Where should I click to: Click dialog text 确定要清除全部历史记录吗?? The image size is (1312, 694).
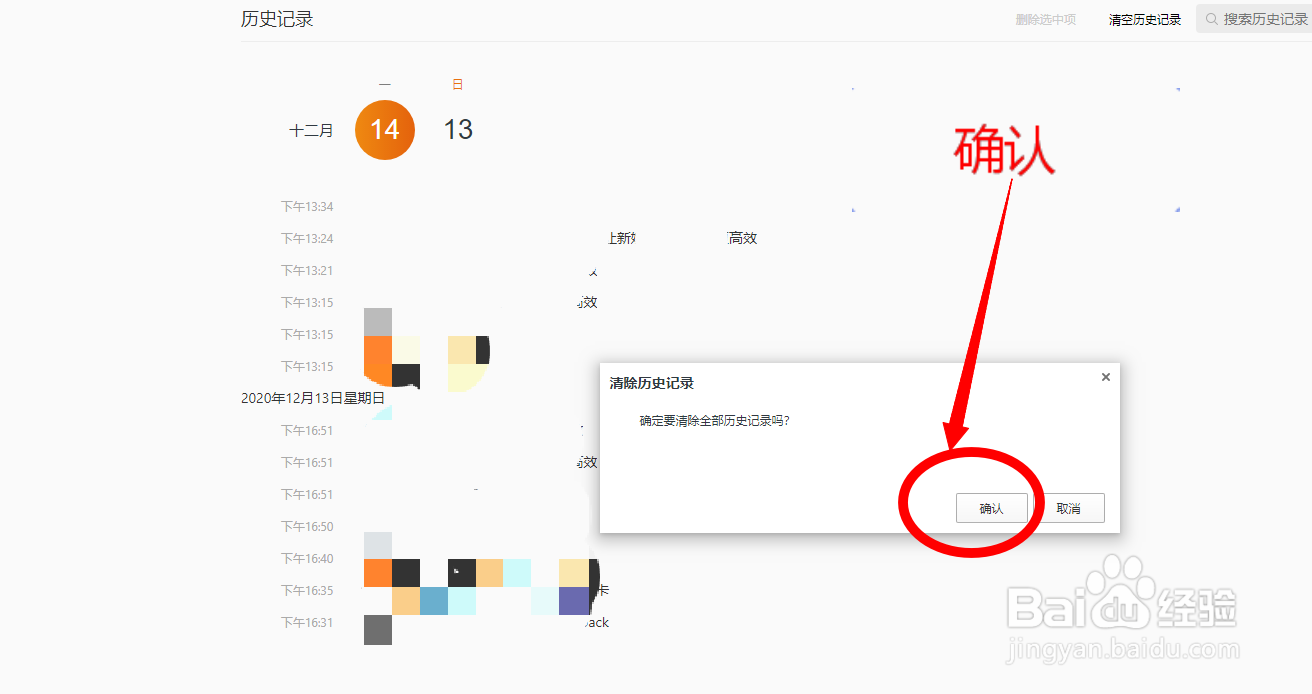click(x=715, y=421)
